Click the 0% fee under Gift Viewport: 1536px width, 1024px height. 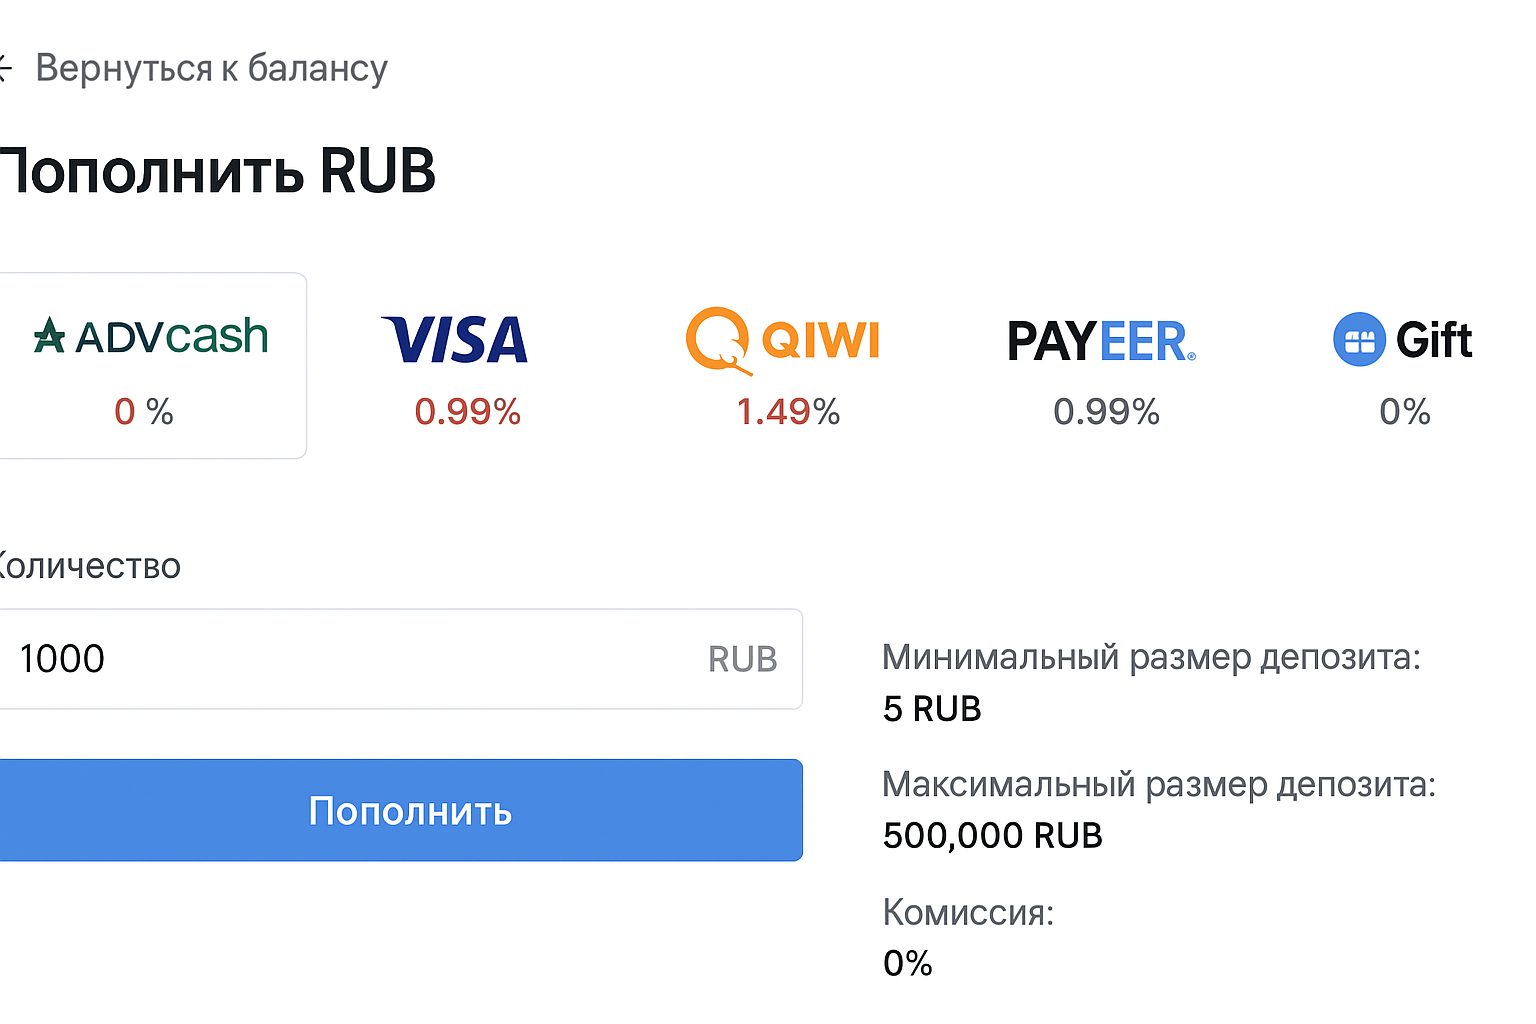[1404, 411]
